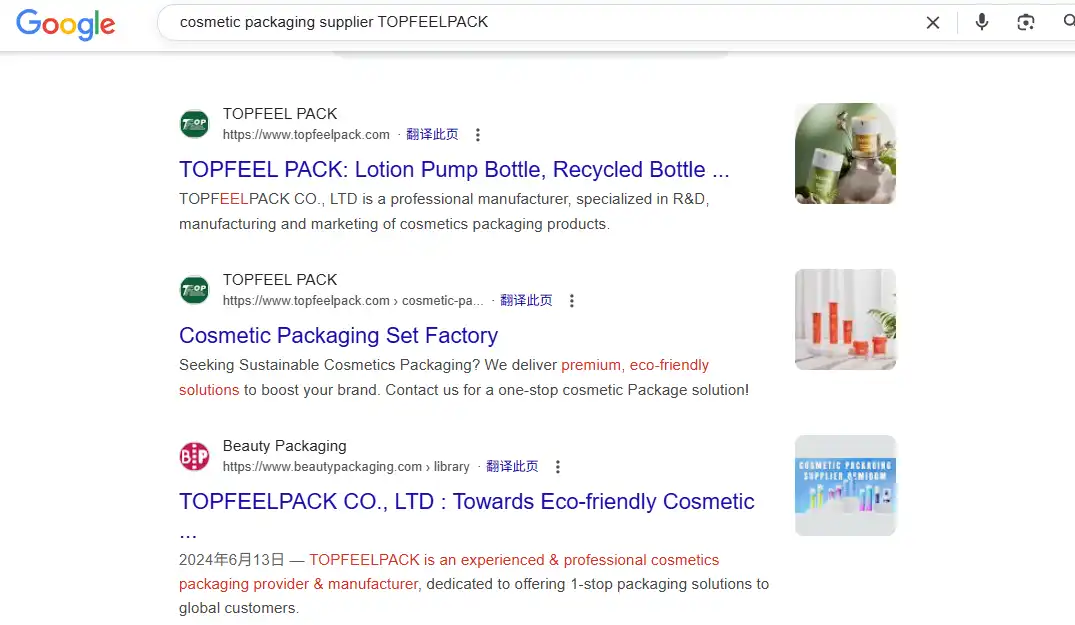Click 翻译此页 on the Beauty Packaging result
Image resolution: width=1075 pixels, height=625 pixels.
(x=513, y=466)
